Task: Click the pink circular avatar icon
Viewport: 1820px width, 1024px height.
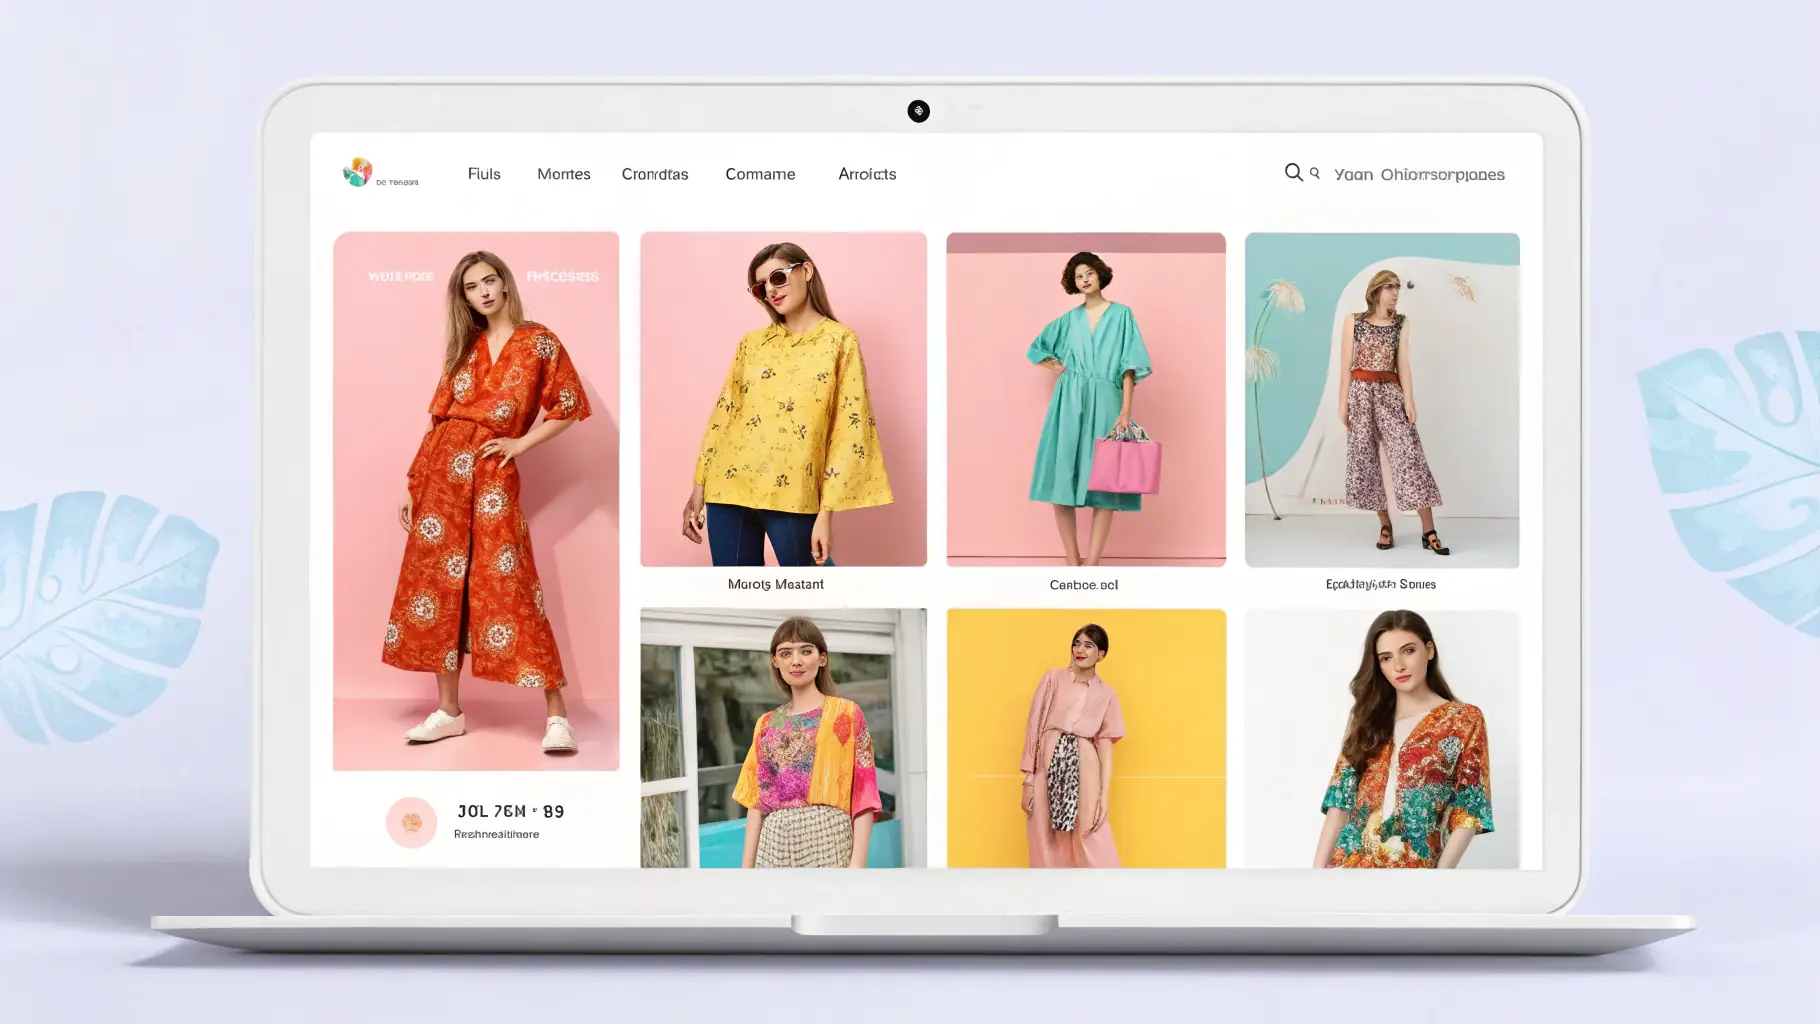Action: [x=411, y=822]
